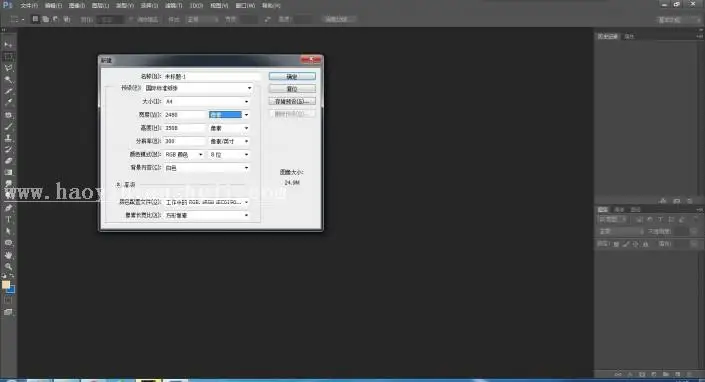Select the Path Selection tool
Screen dimensions: 705x382
click(x=8, y=231)
